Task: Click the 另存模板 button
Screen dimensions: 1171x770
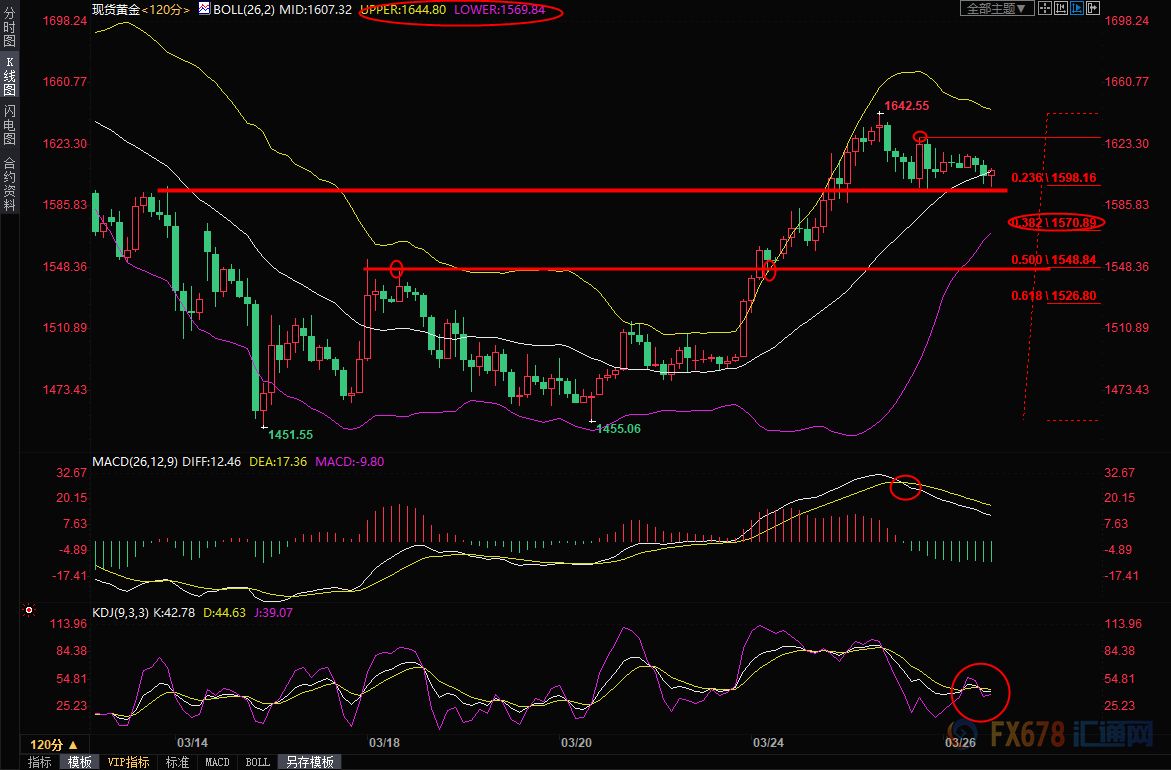Action: pos(310,762)
